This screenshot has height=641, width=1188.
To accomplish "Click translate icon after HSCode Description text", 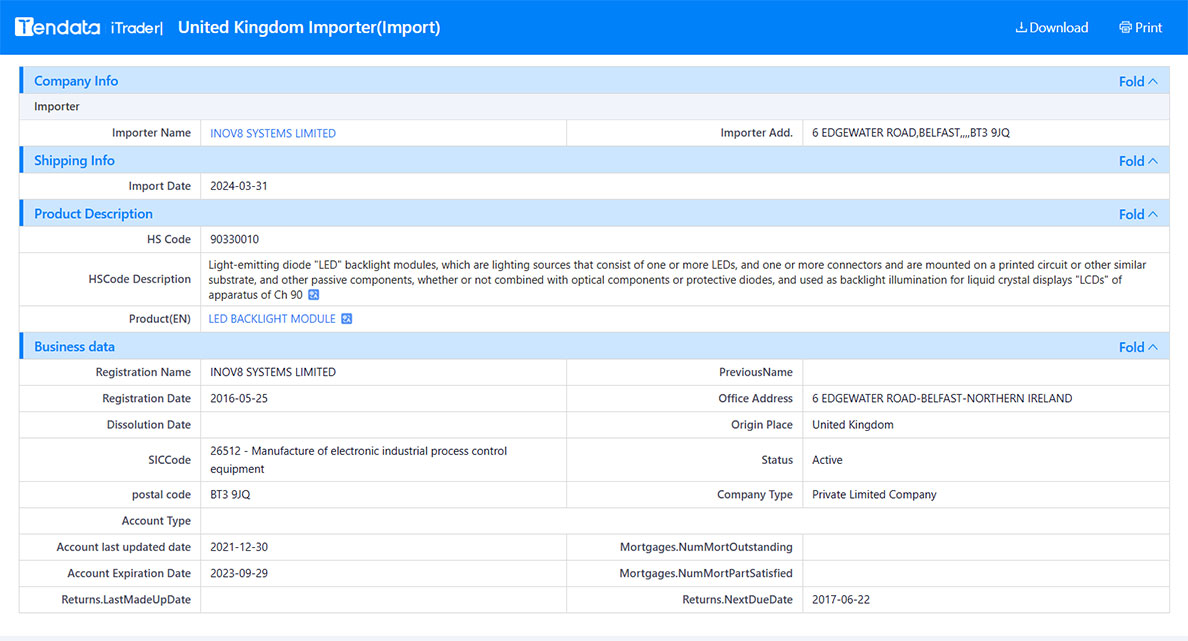I will point(314,295).
